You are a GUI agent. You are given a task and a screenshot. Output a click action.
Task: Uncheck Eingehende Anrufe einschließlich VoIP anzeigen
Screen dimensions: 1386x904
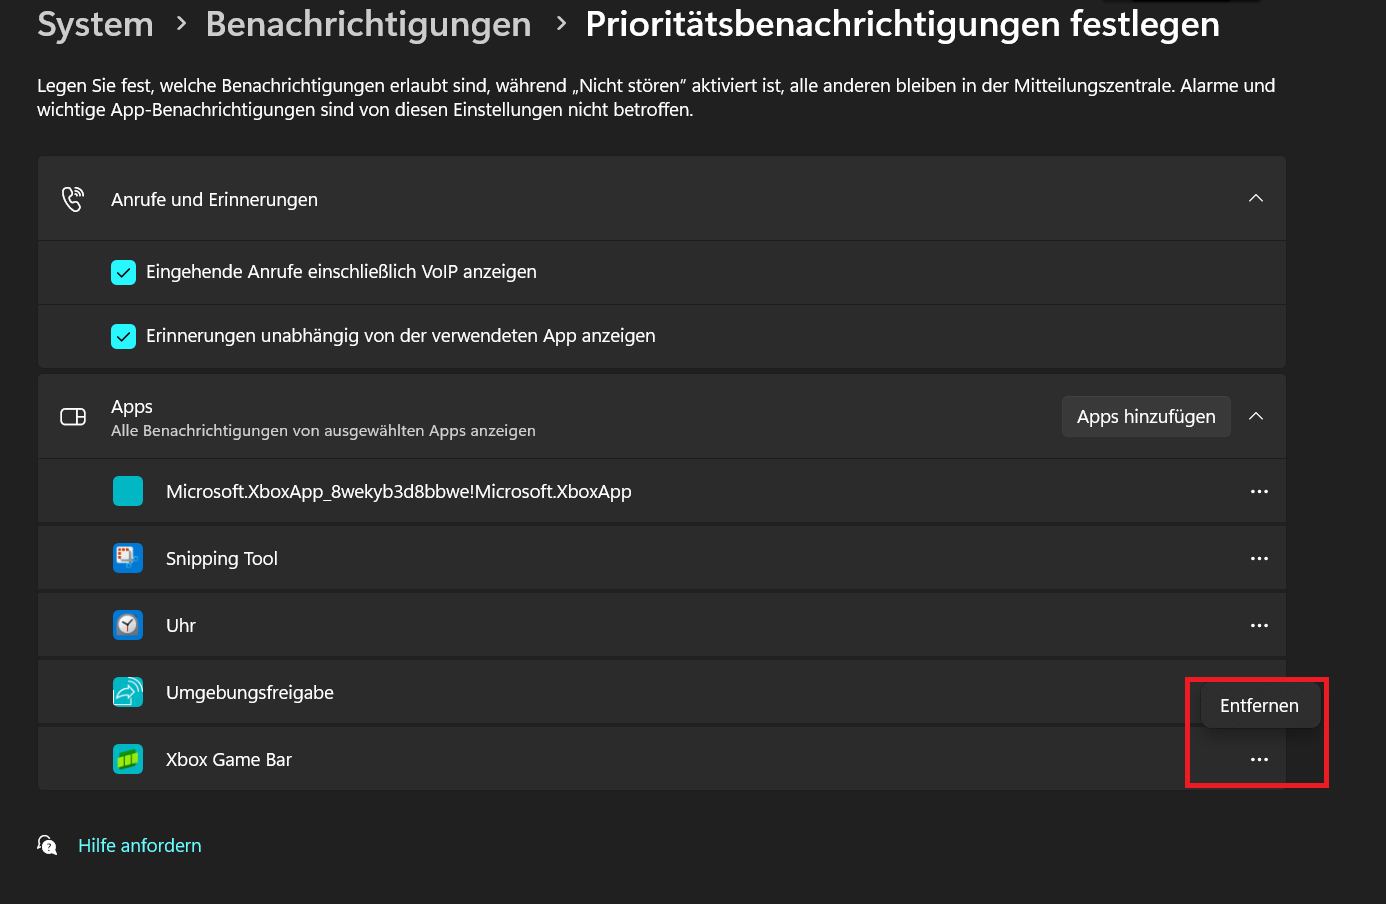[123, 272]
